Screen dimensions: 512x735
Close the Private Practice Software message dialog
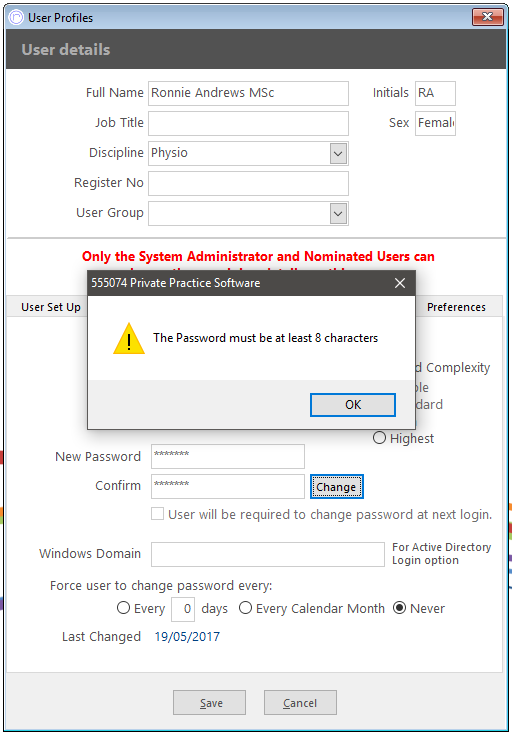click(399, 283)
